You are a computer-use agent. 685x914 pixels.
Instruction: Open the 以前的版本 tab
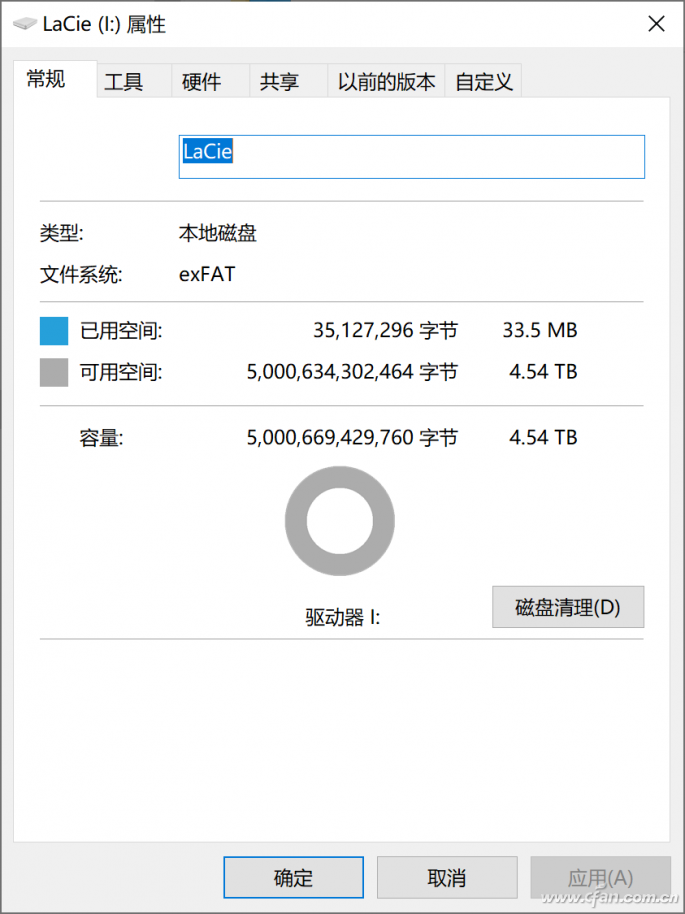click(x=386, y=81)
